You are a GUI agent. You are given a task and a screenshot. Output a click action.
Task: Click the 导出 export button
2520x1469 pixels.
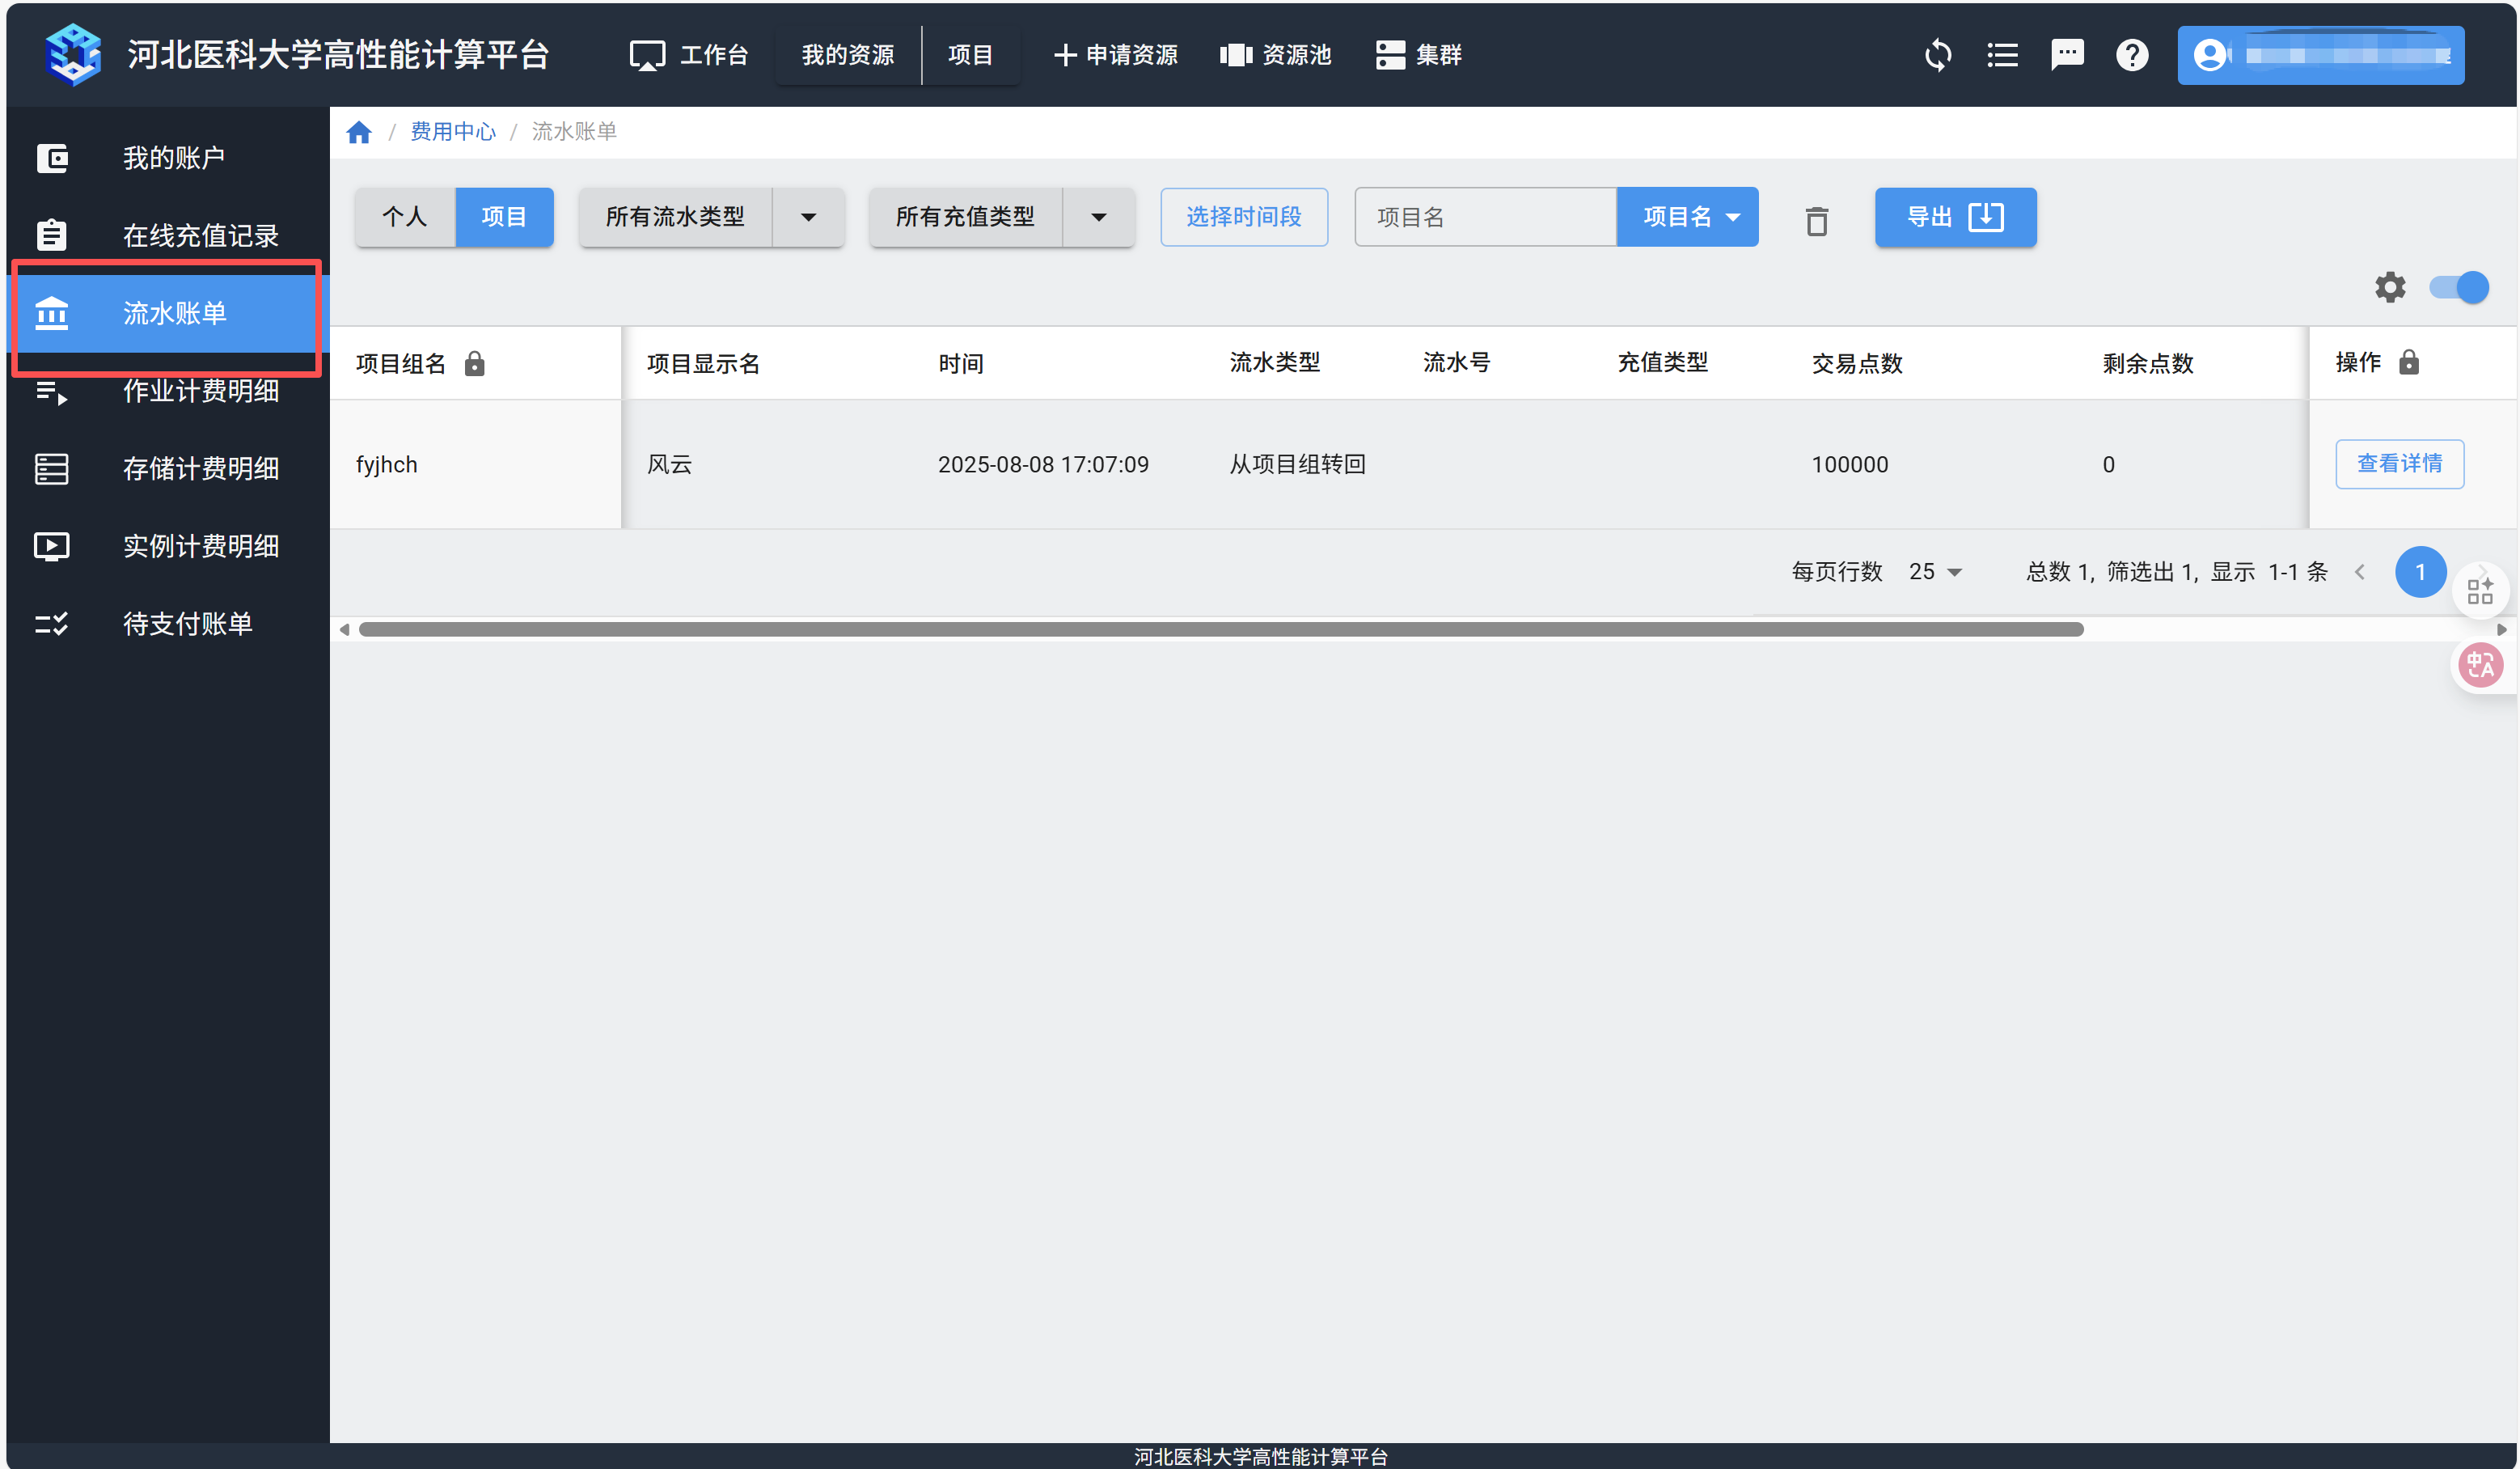click(x=1955, y=217)
